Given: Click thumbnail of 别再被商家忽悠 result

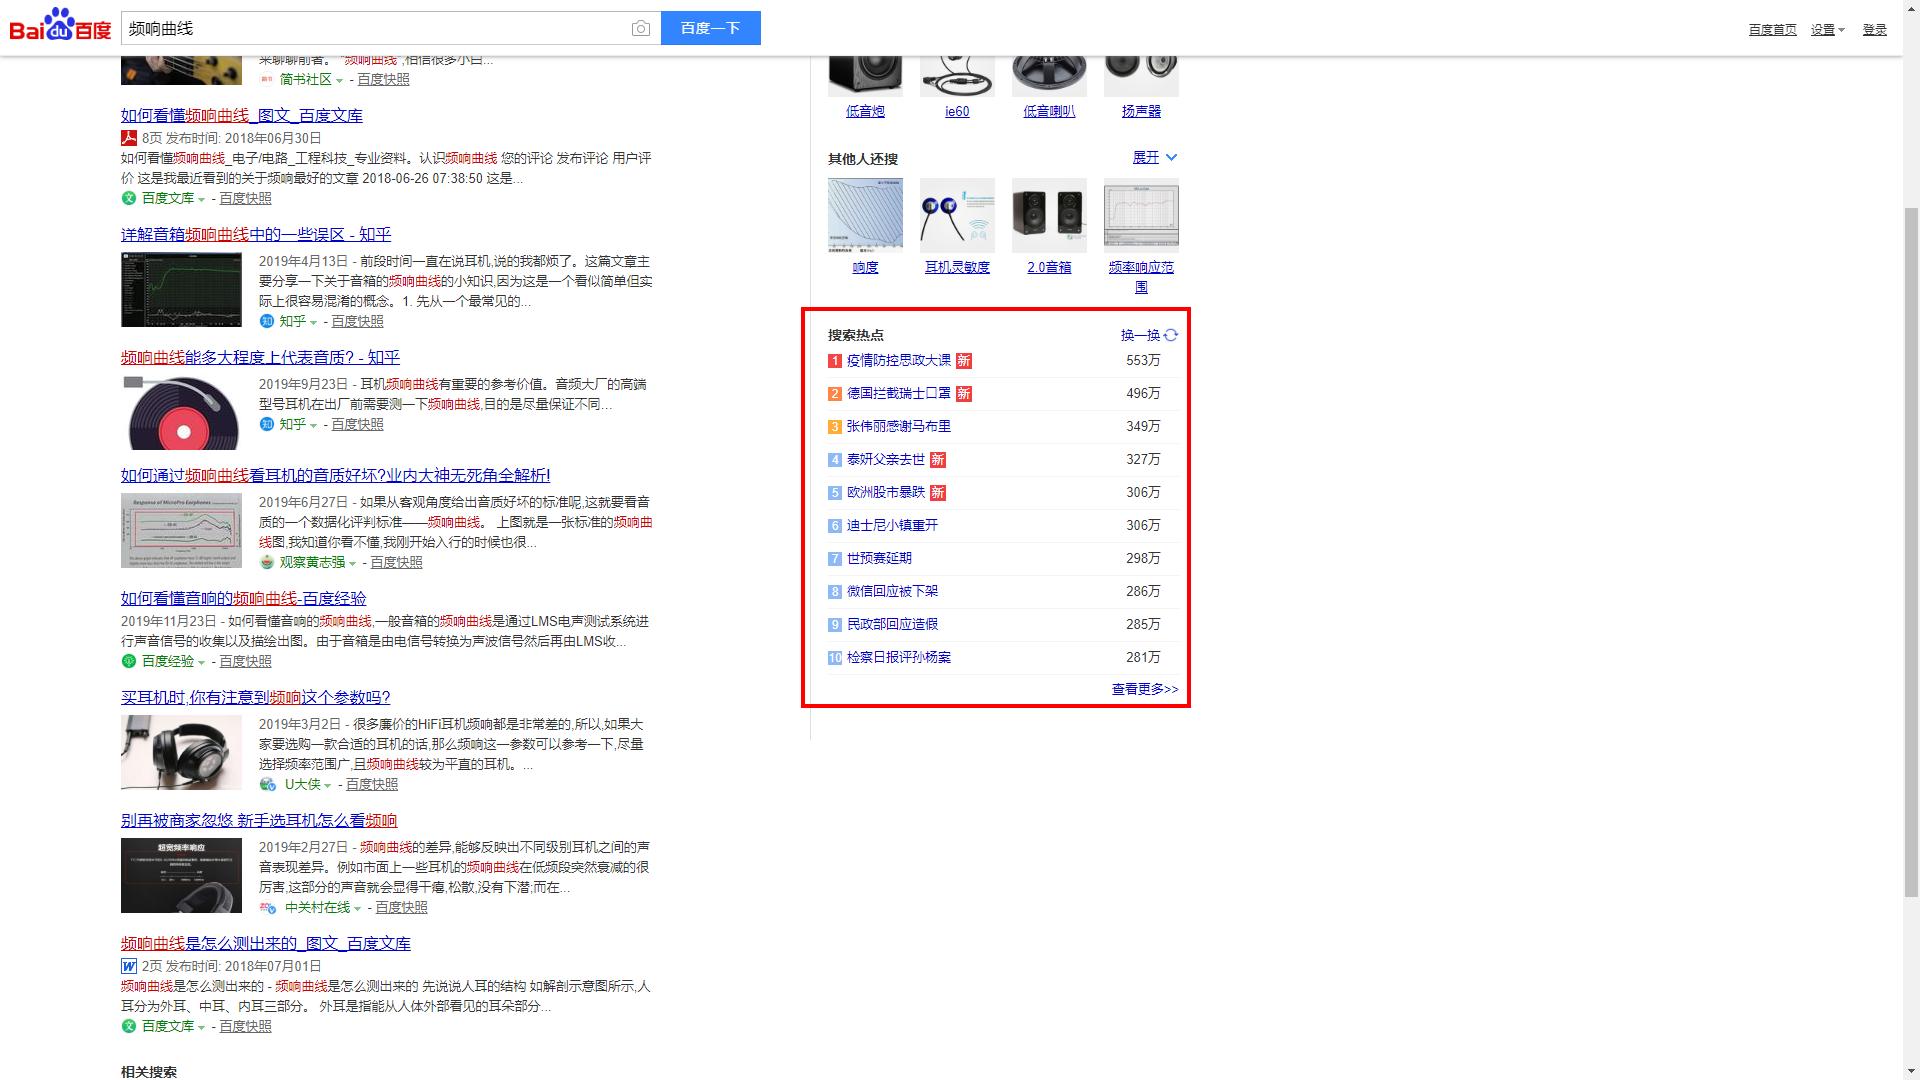Looking at the screenshot, I should click(x=181, y=875).
